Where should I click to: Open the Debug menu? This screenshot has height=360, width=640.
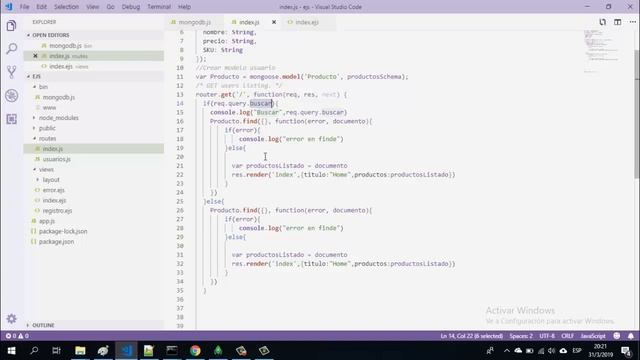click(131, 7)
